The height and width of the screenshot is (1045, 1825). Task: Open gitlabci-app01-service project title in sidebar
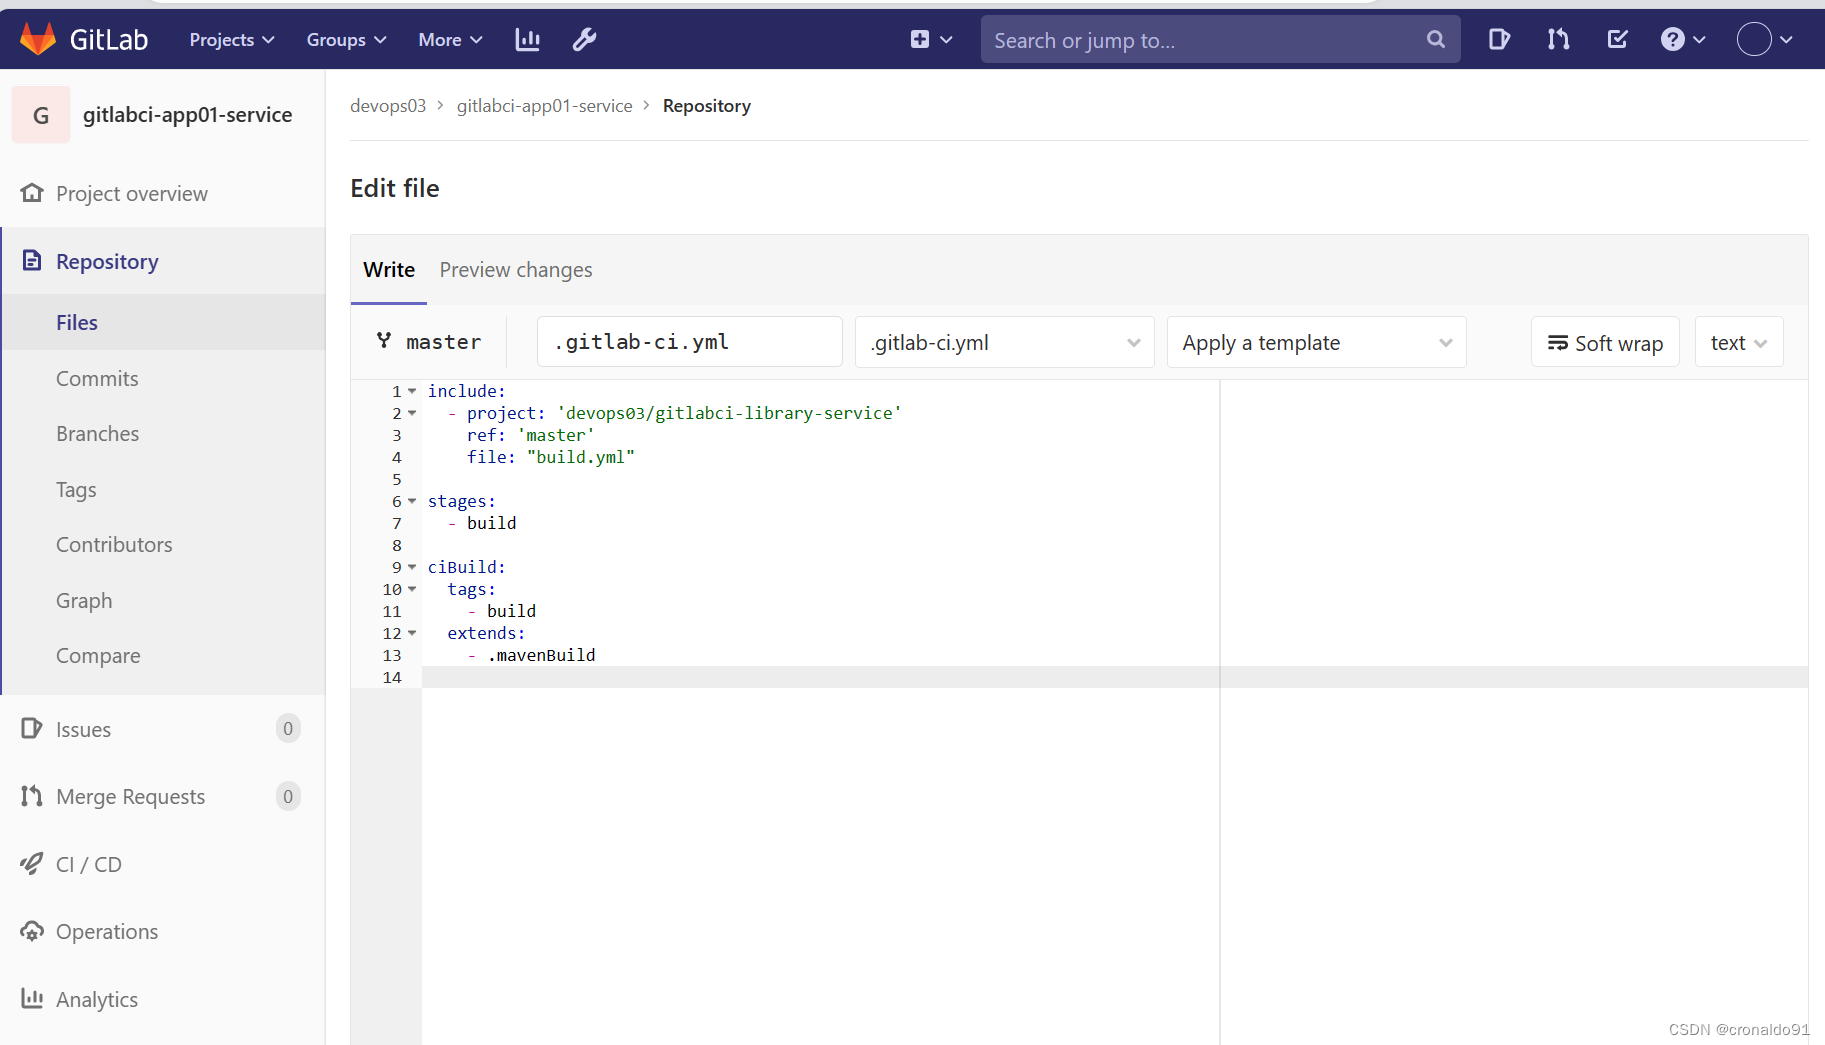point(187,115)
